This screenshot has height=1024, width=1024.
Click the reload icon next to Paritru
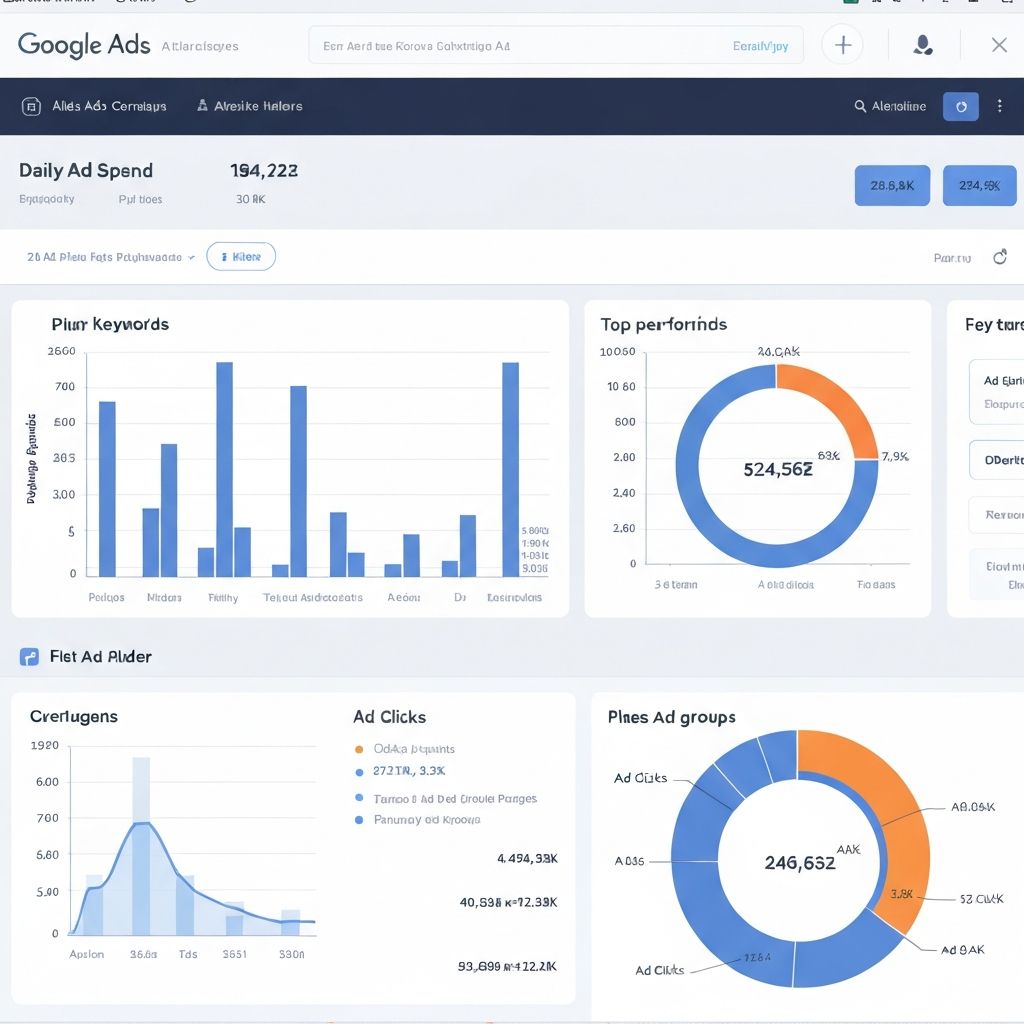[999, 257]
